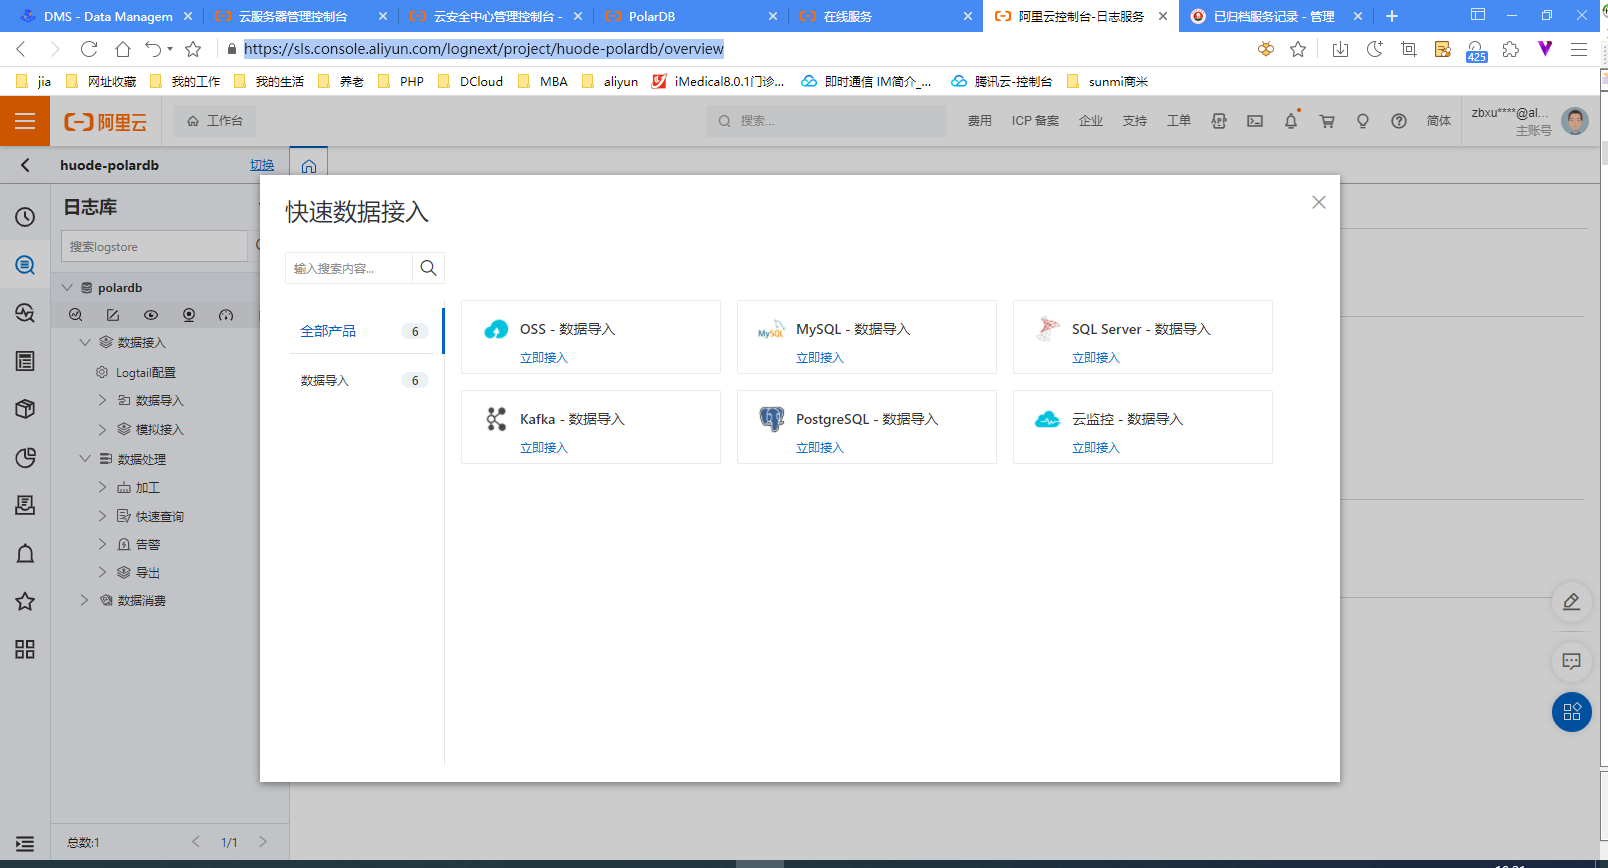Click the SQL Server logo icon

pyautogui.click(x=1047, y=328)
